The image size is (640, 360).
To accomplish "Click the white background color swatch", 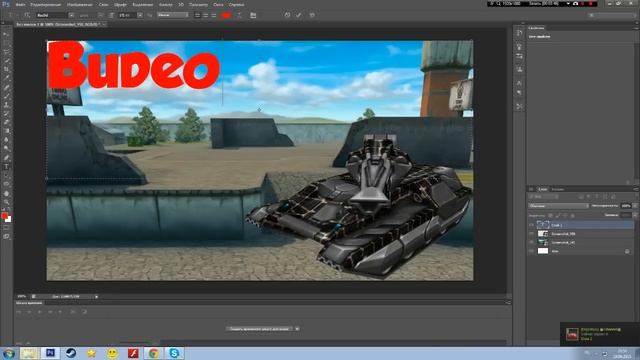I will click(9, 220).
